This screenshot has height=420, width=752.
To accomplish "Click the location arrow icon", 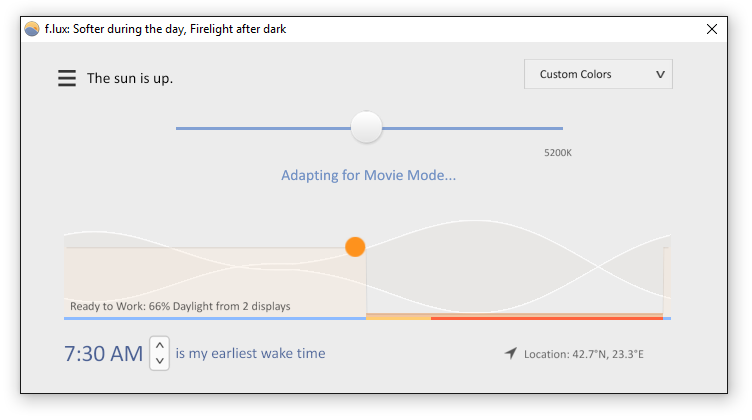I will coord(511,353).
